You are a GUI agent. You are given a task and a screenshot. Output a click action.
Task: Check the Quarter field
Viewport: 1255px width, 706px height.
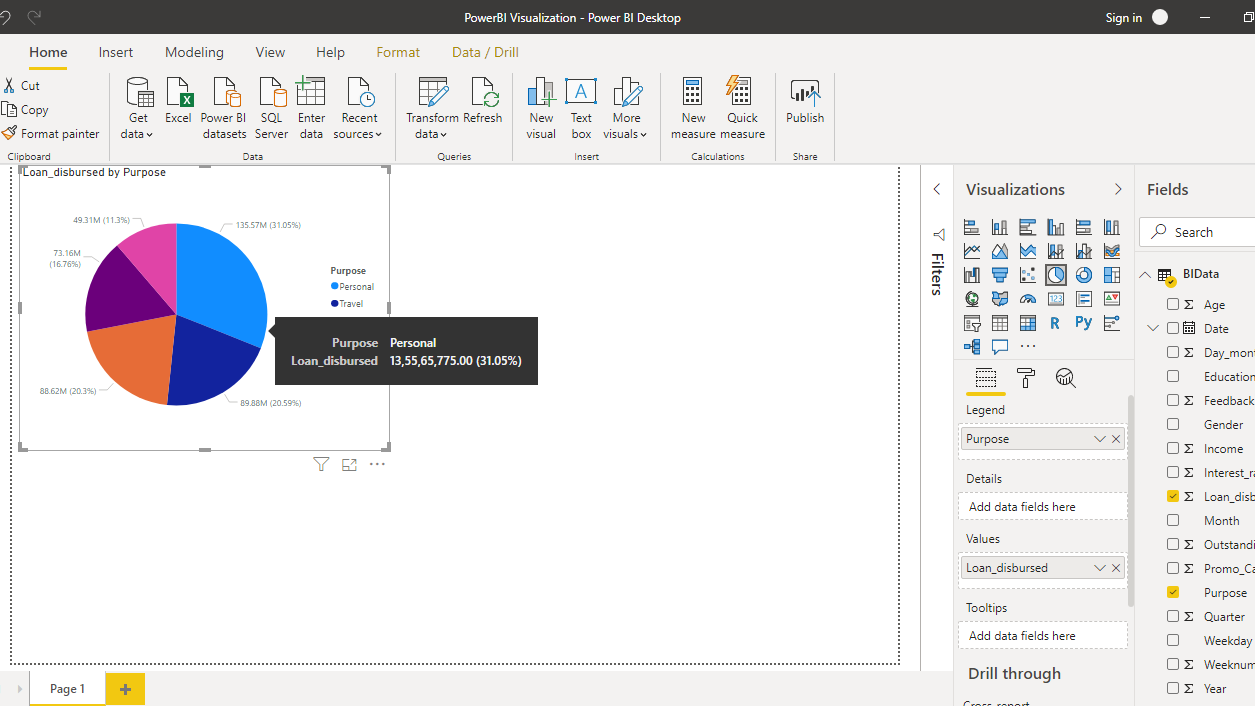(x=1173, y=616)
